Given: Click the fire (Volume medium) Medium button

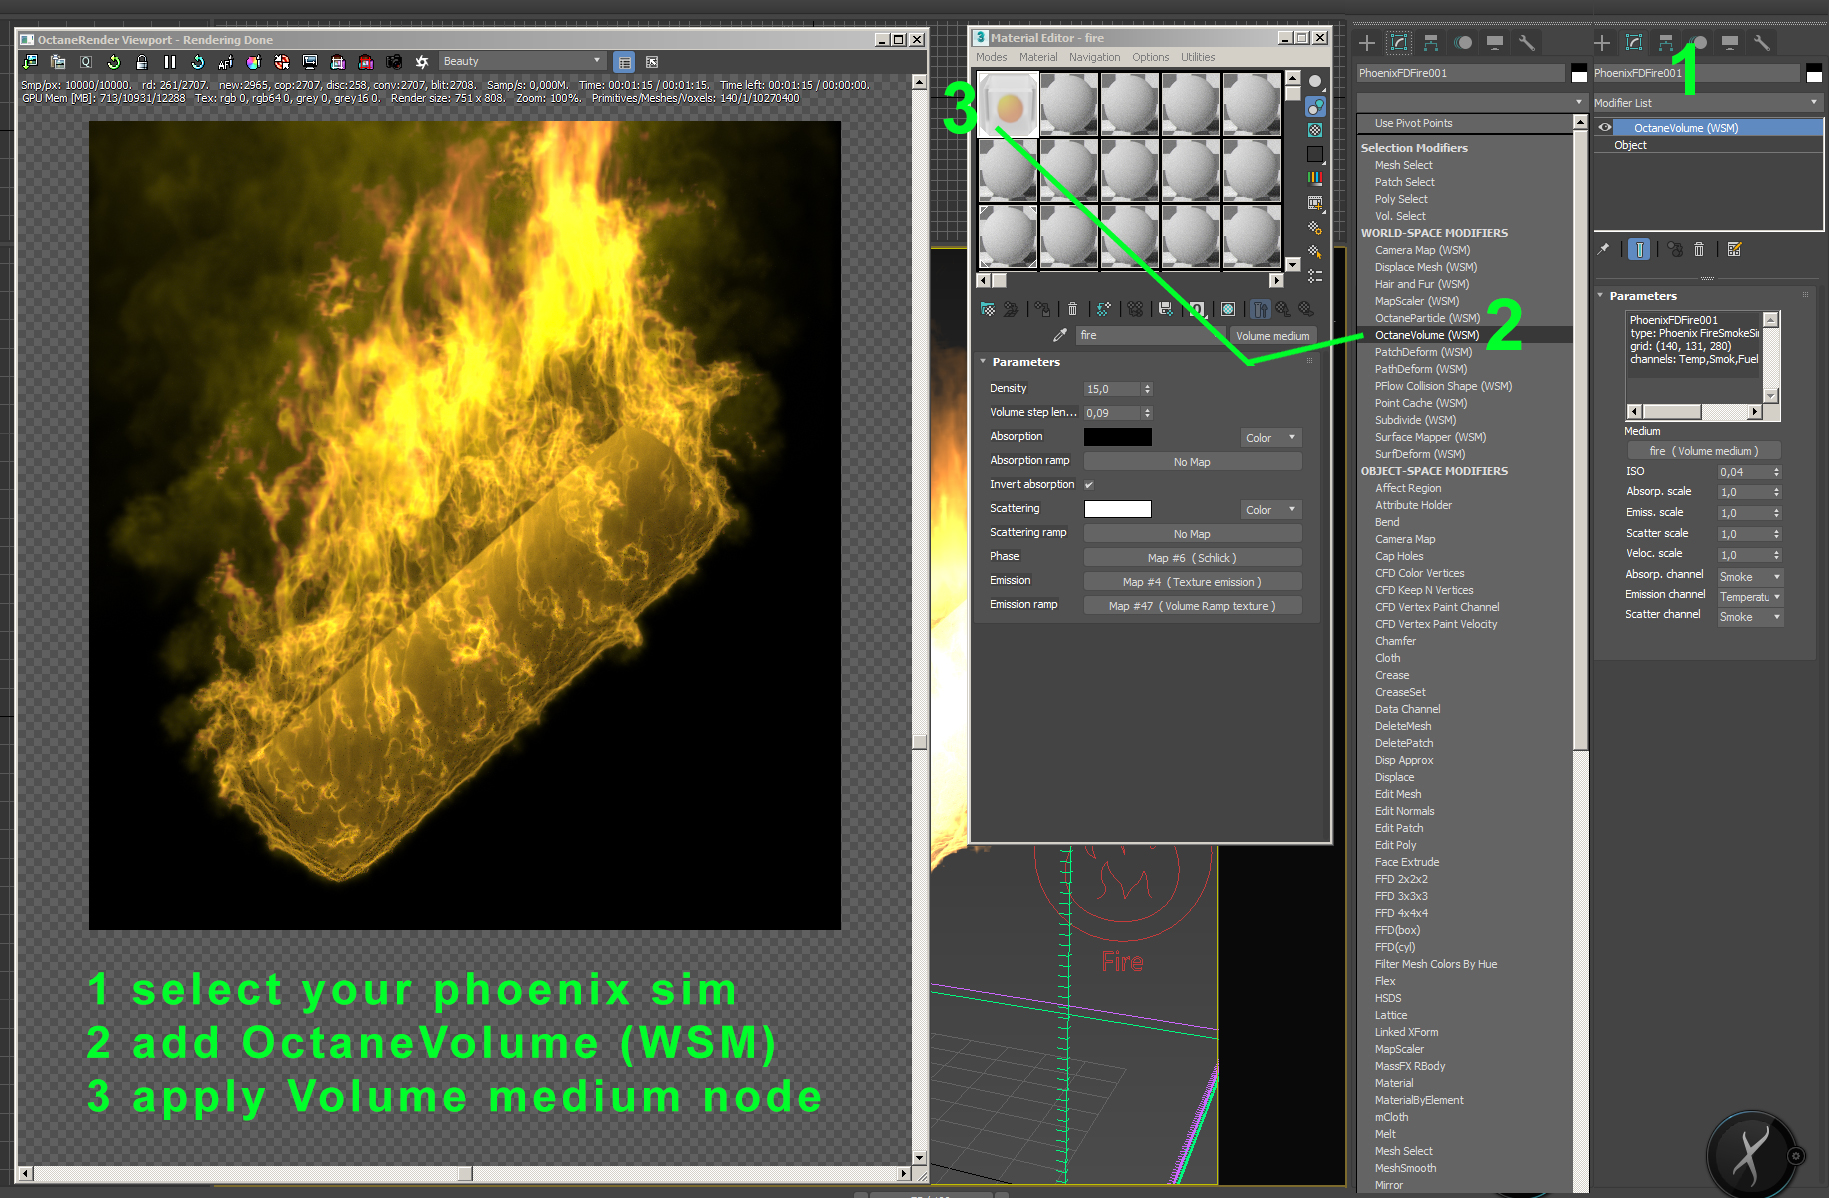Looking at the screenshot, I should pos(1704,451).
